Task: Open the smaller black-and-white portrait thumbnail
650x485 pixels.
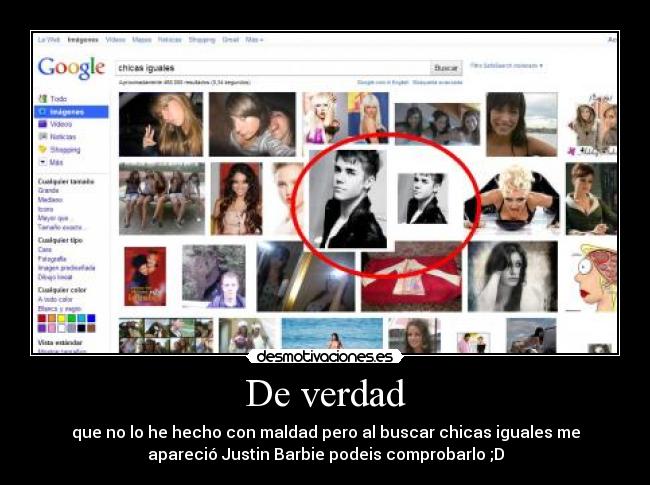Action: [x=422, y=199]
